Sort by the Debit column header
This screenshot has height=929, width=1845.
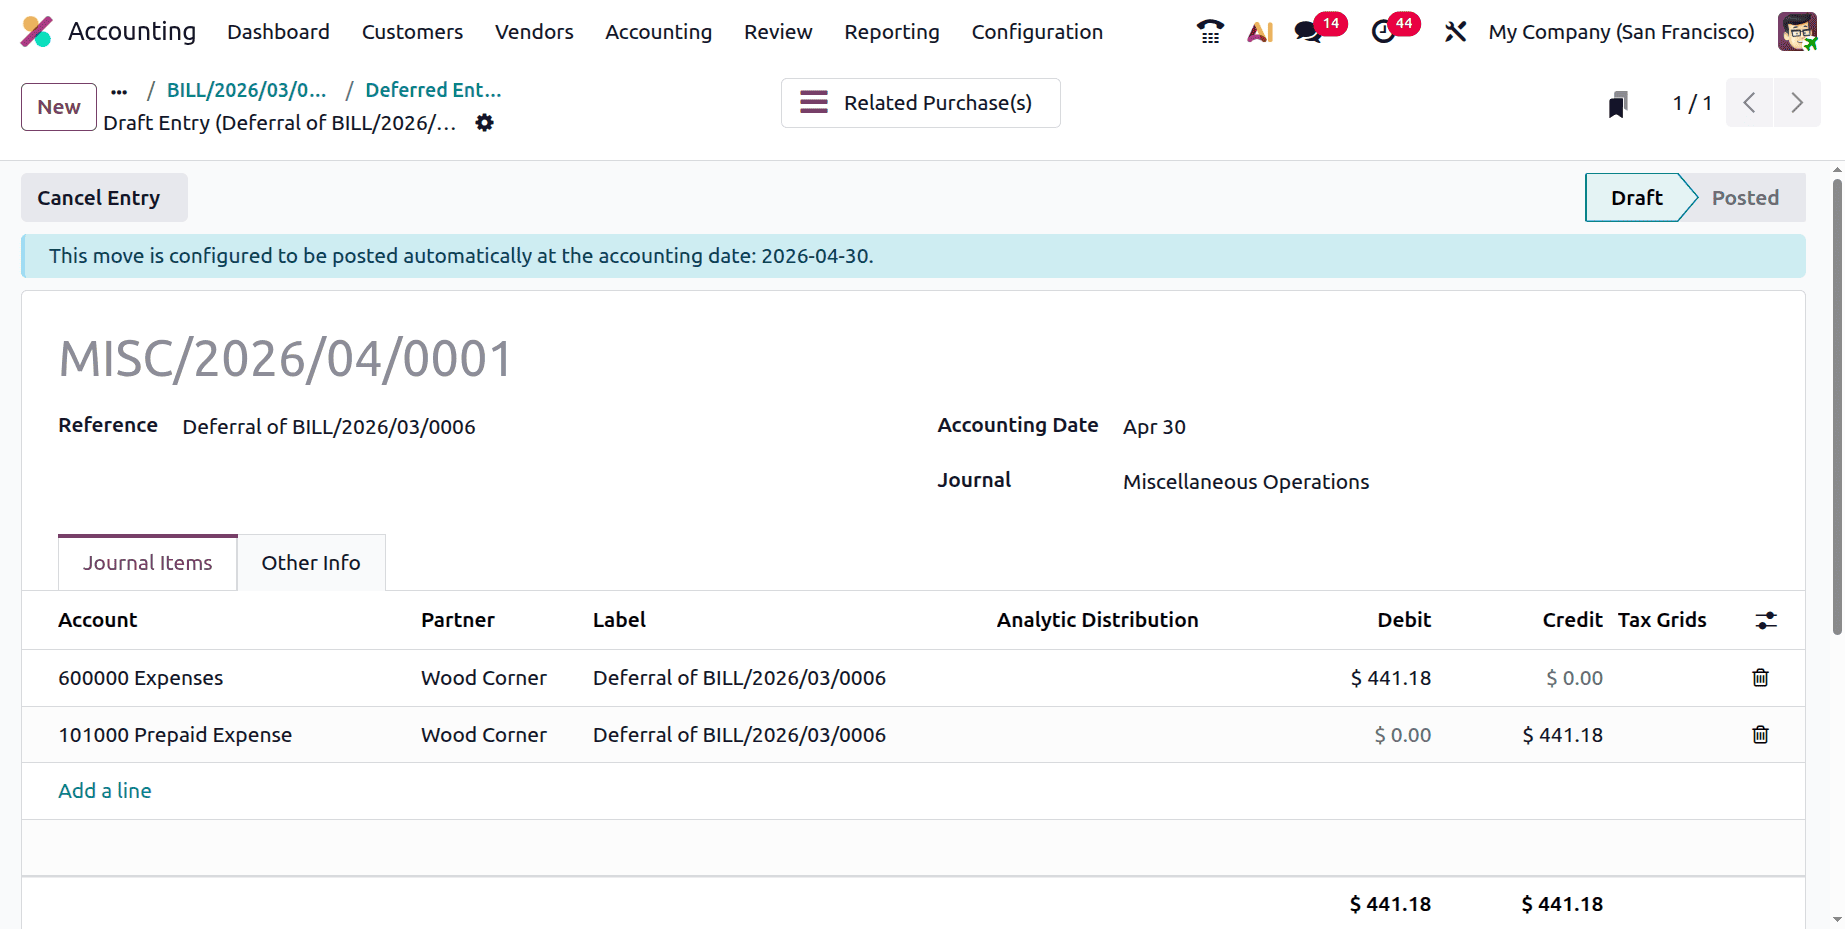(1404, 620)
